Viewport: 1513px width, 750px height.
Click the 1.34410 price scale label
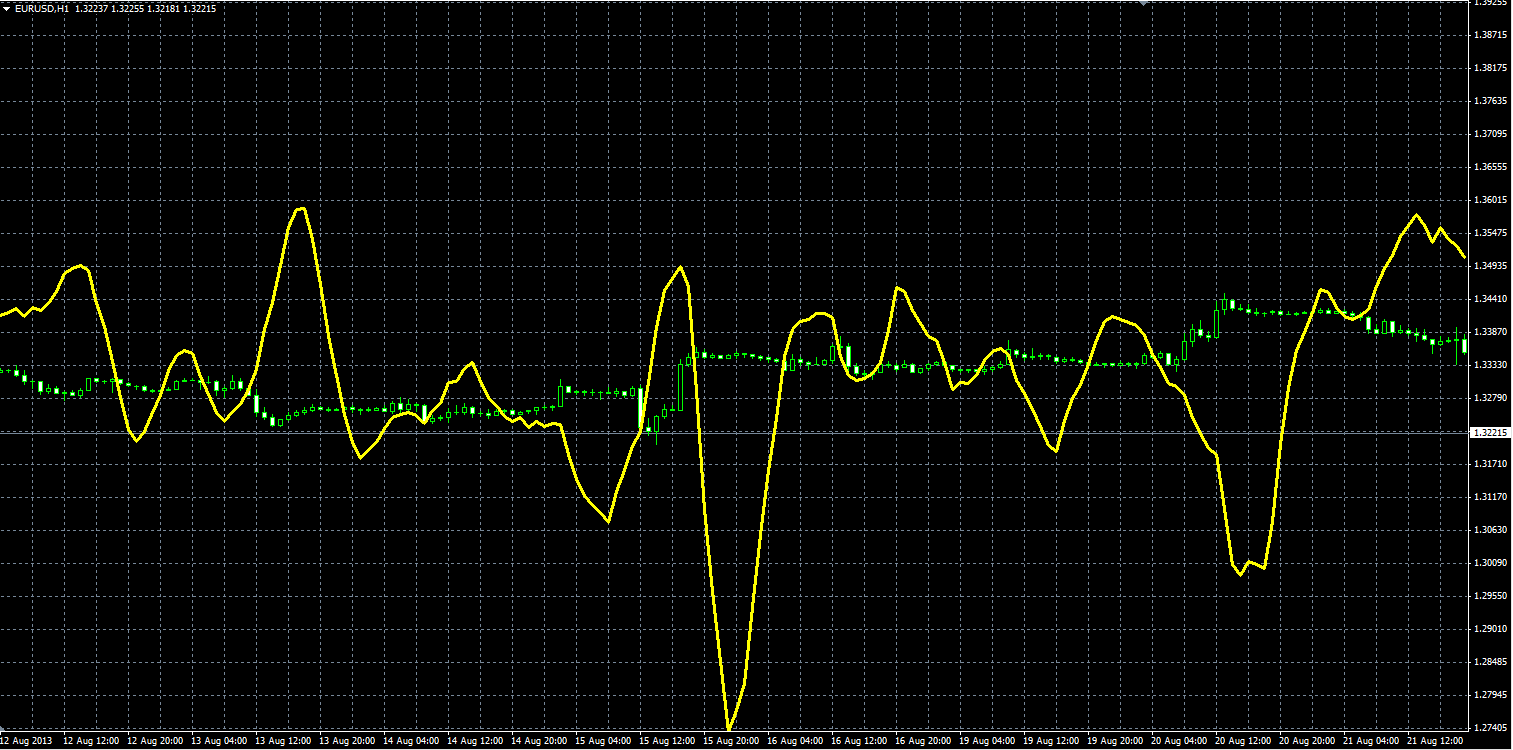pyautogui.click(x=1490, y=299)
